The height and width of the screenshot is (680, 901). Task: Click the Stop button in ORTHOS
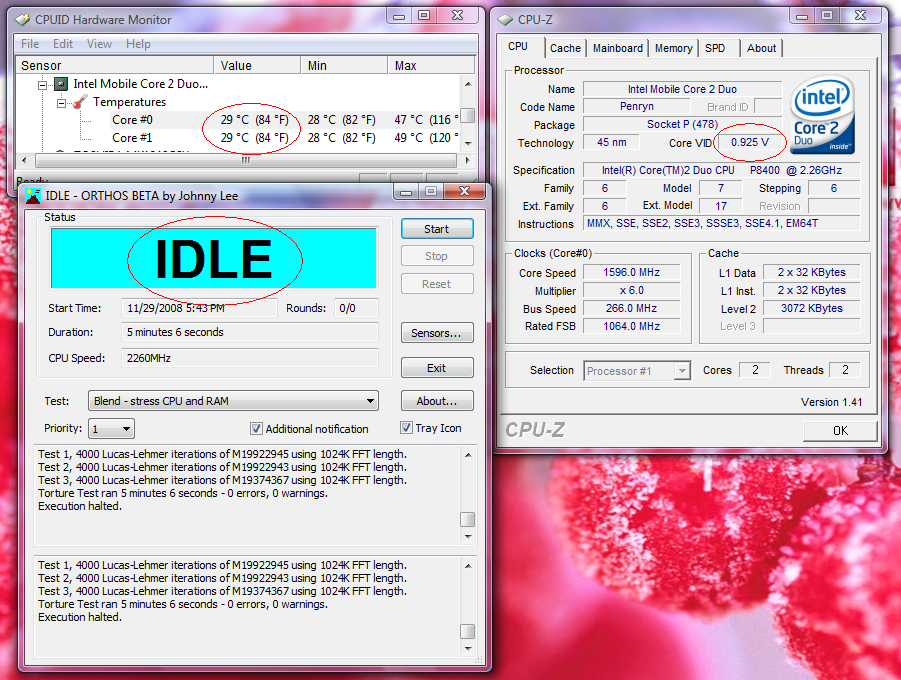point(437,256)
